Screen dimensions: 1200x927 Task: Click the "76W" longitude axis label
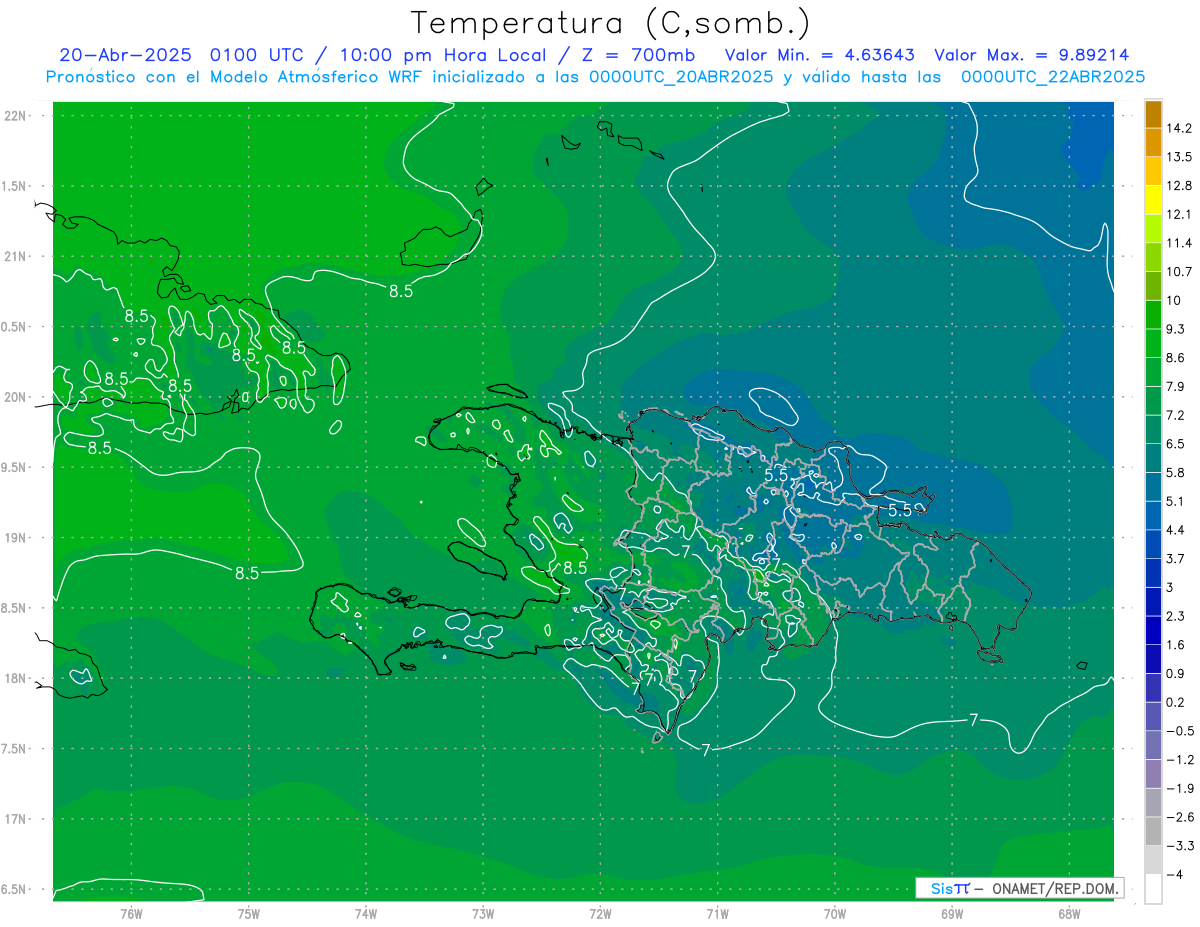131,914
